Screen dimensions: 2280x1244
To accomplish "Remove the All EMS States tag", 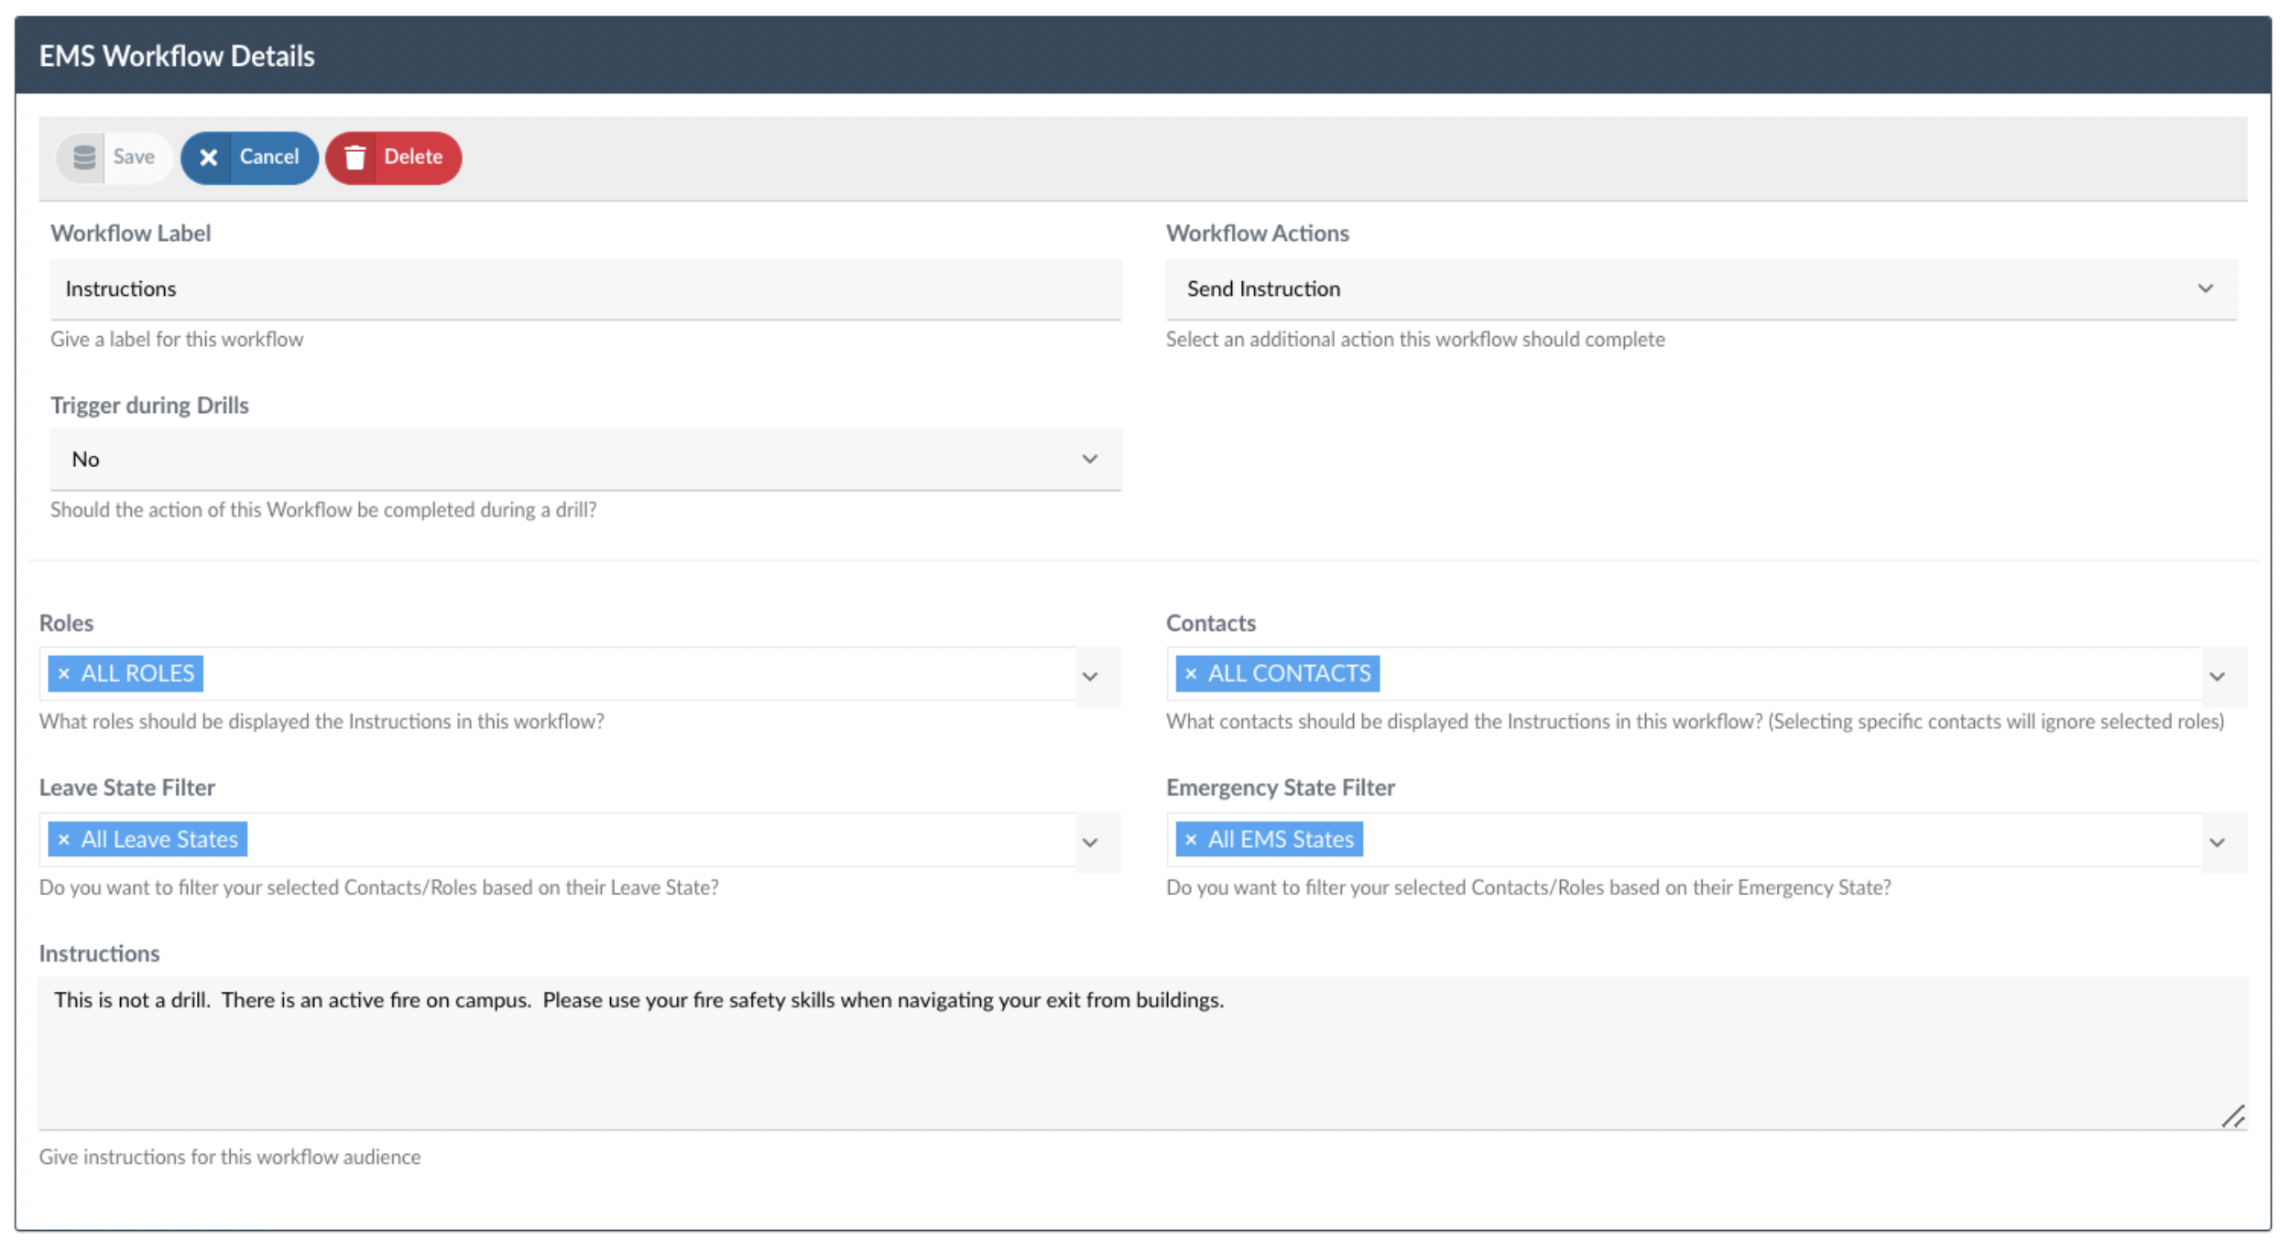I will point(1190,840).
